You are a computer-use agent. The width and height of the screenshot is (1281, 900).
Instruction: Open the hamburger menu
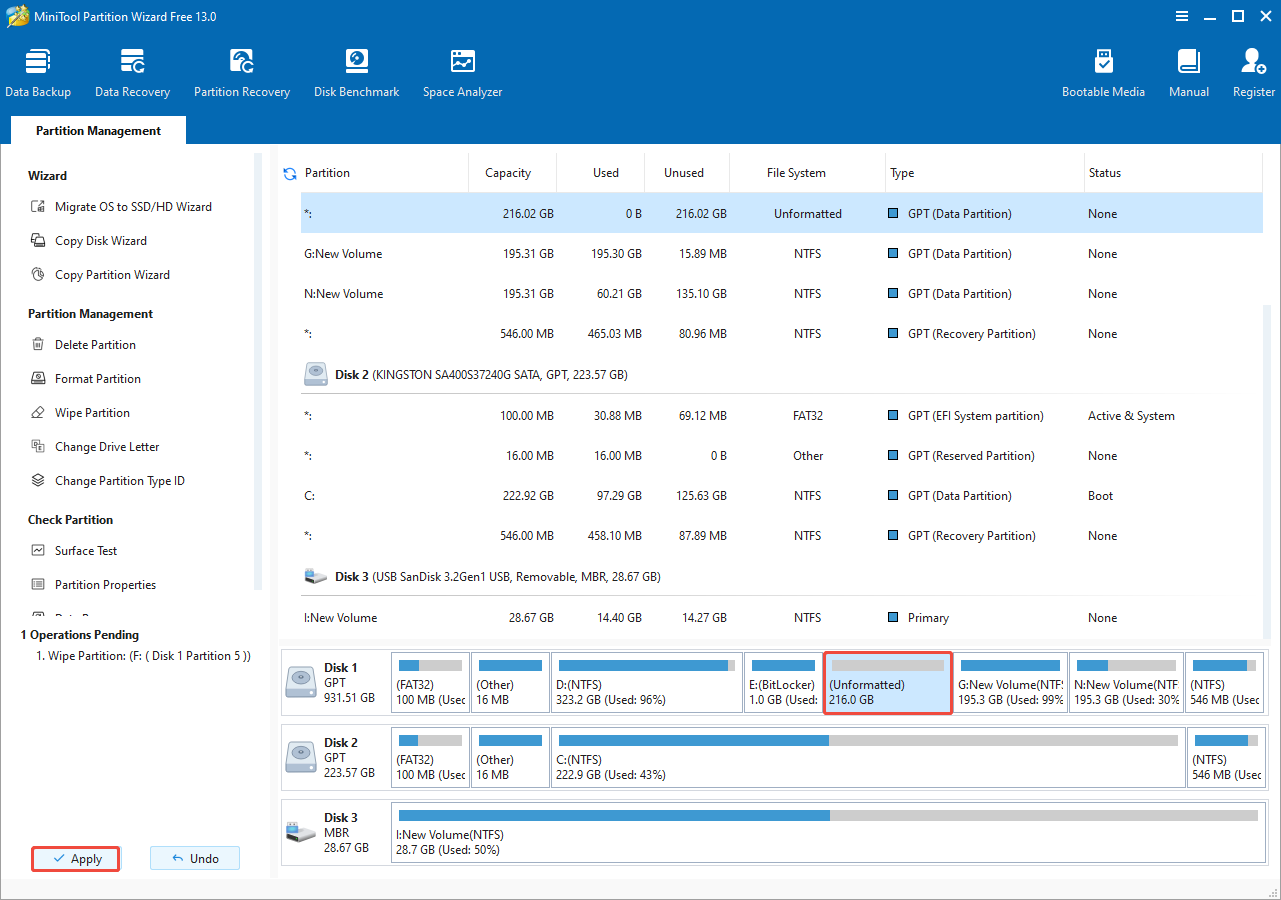coord(1181,16)
